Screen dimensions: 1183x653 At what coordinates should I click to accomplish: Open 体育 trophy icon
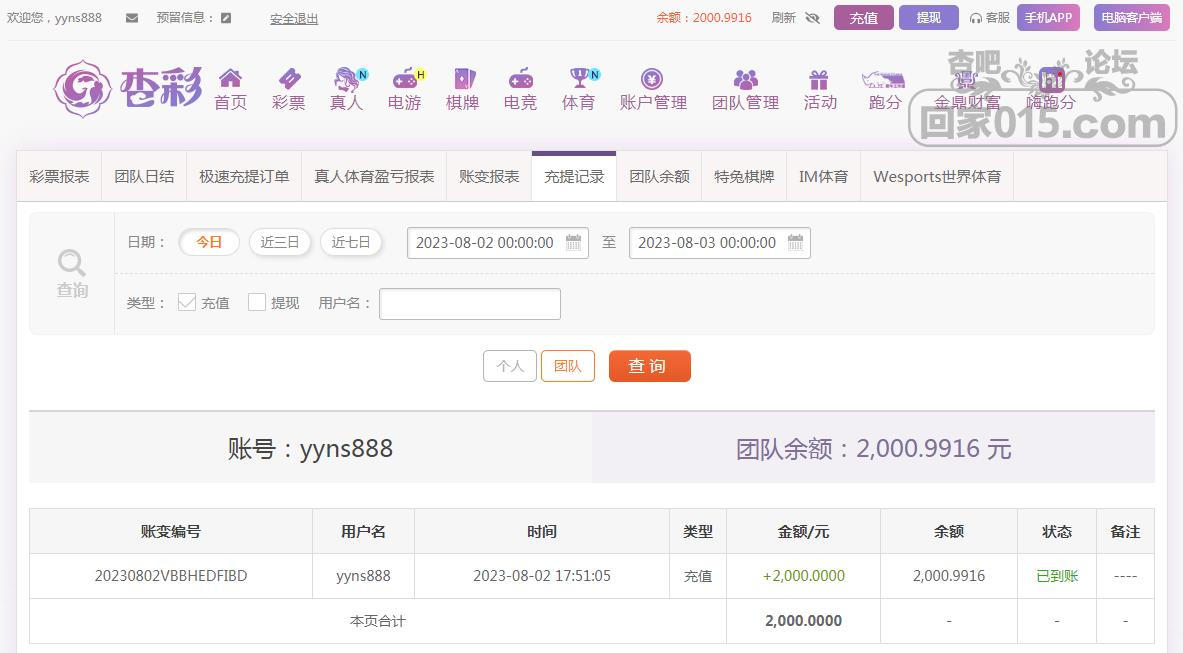click(580, 78)
